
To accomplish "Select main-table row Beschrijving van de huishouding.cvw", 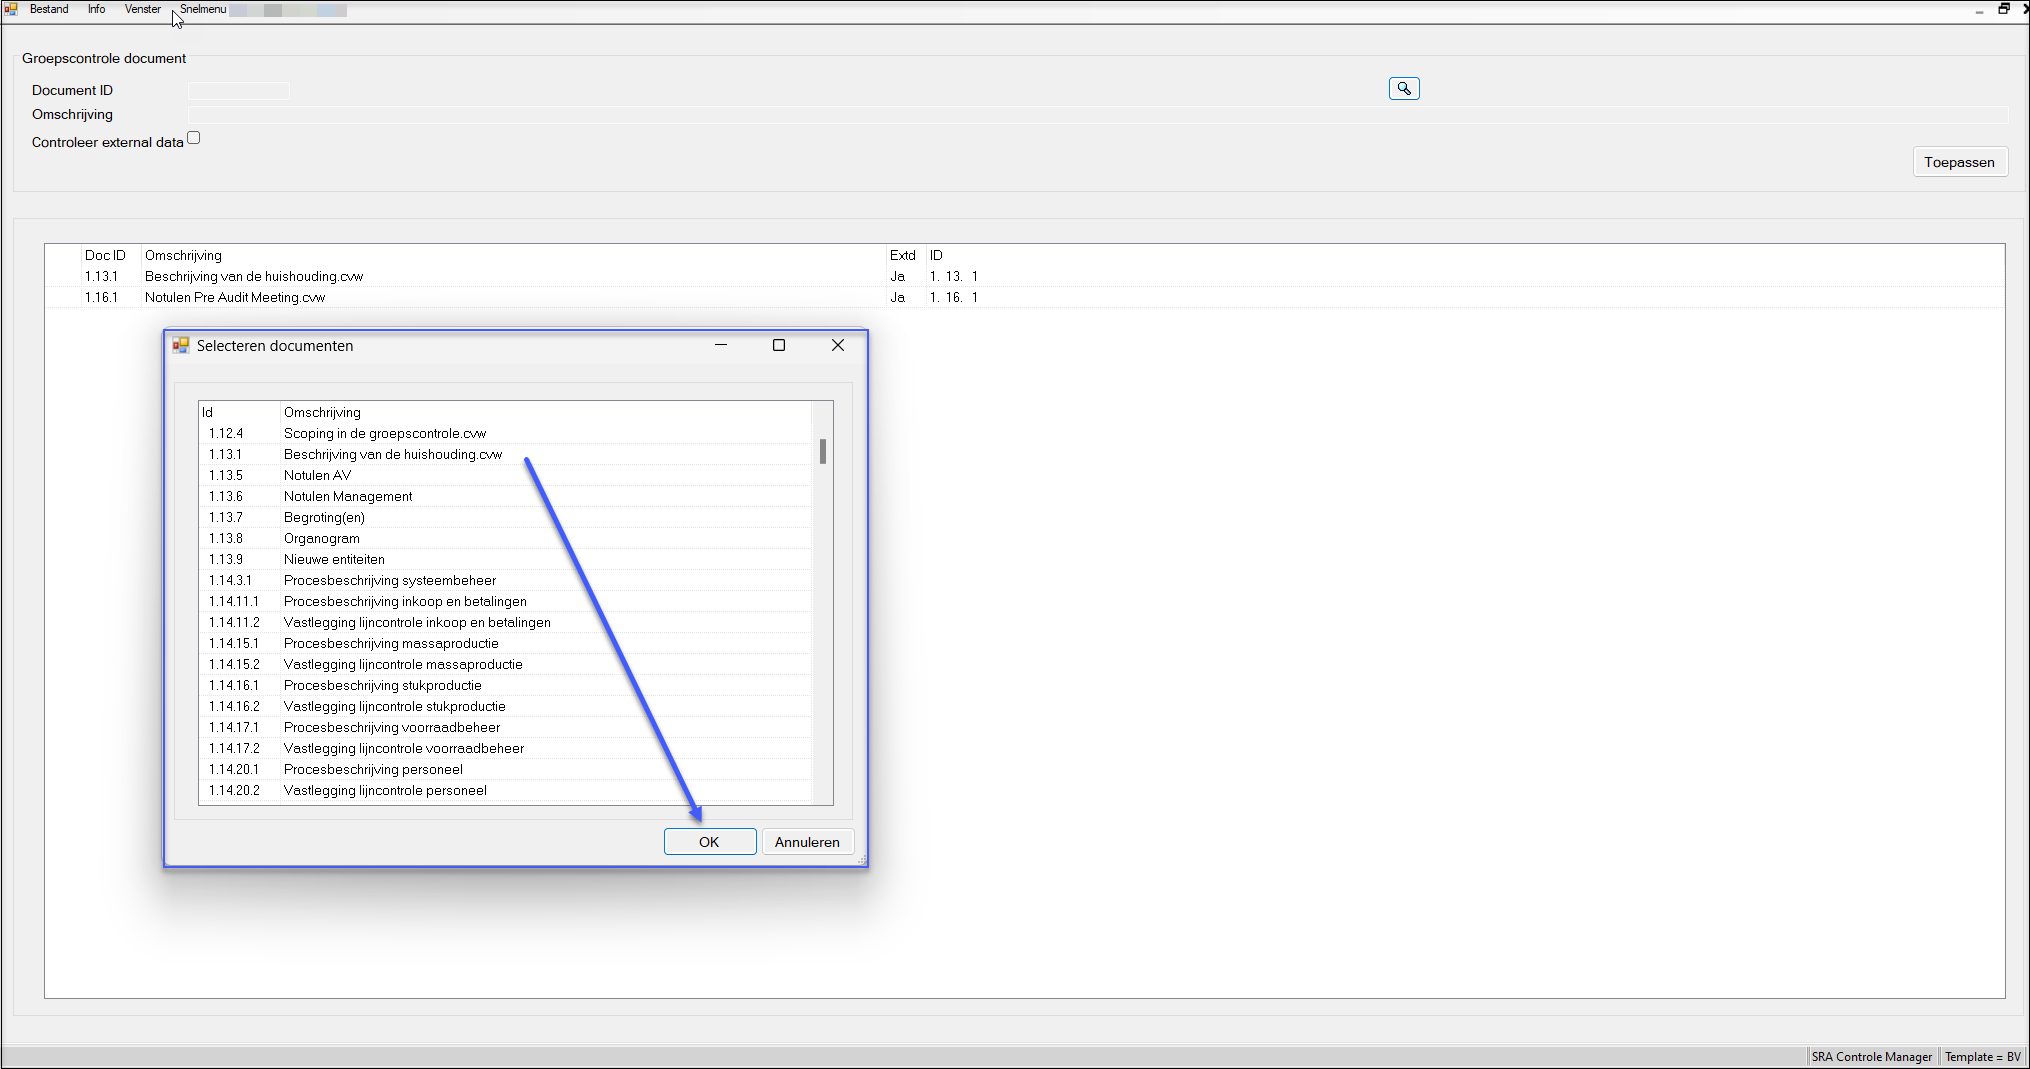I will [1024, 277].
